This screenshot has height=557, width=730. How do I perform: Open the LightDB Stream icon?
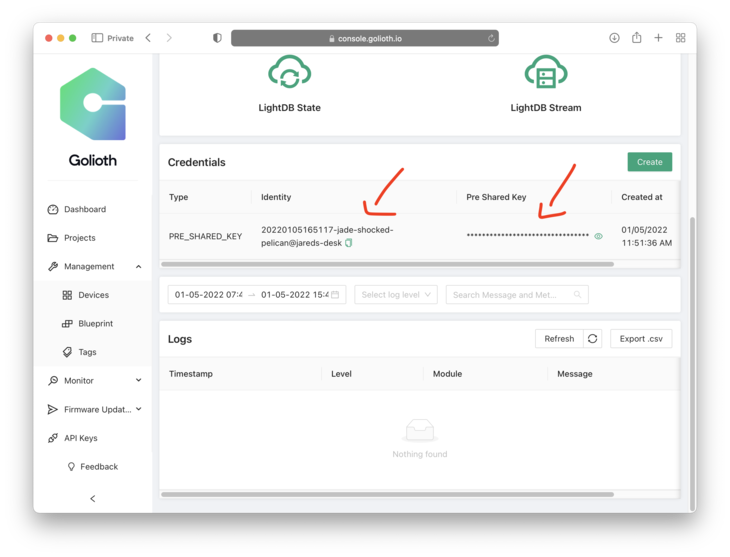pos(546,72)
